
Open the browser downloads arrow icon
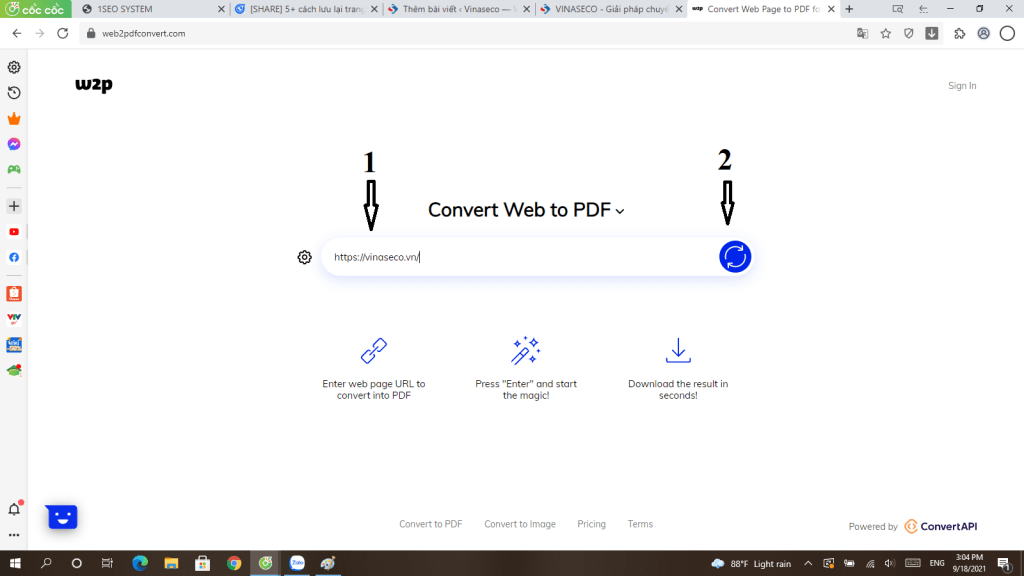[x=932, y=33]
